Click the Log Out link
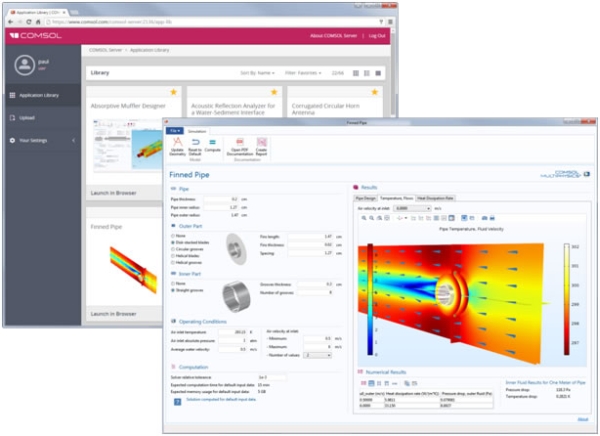 (x=376, y=35)
